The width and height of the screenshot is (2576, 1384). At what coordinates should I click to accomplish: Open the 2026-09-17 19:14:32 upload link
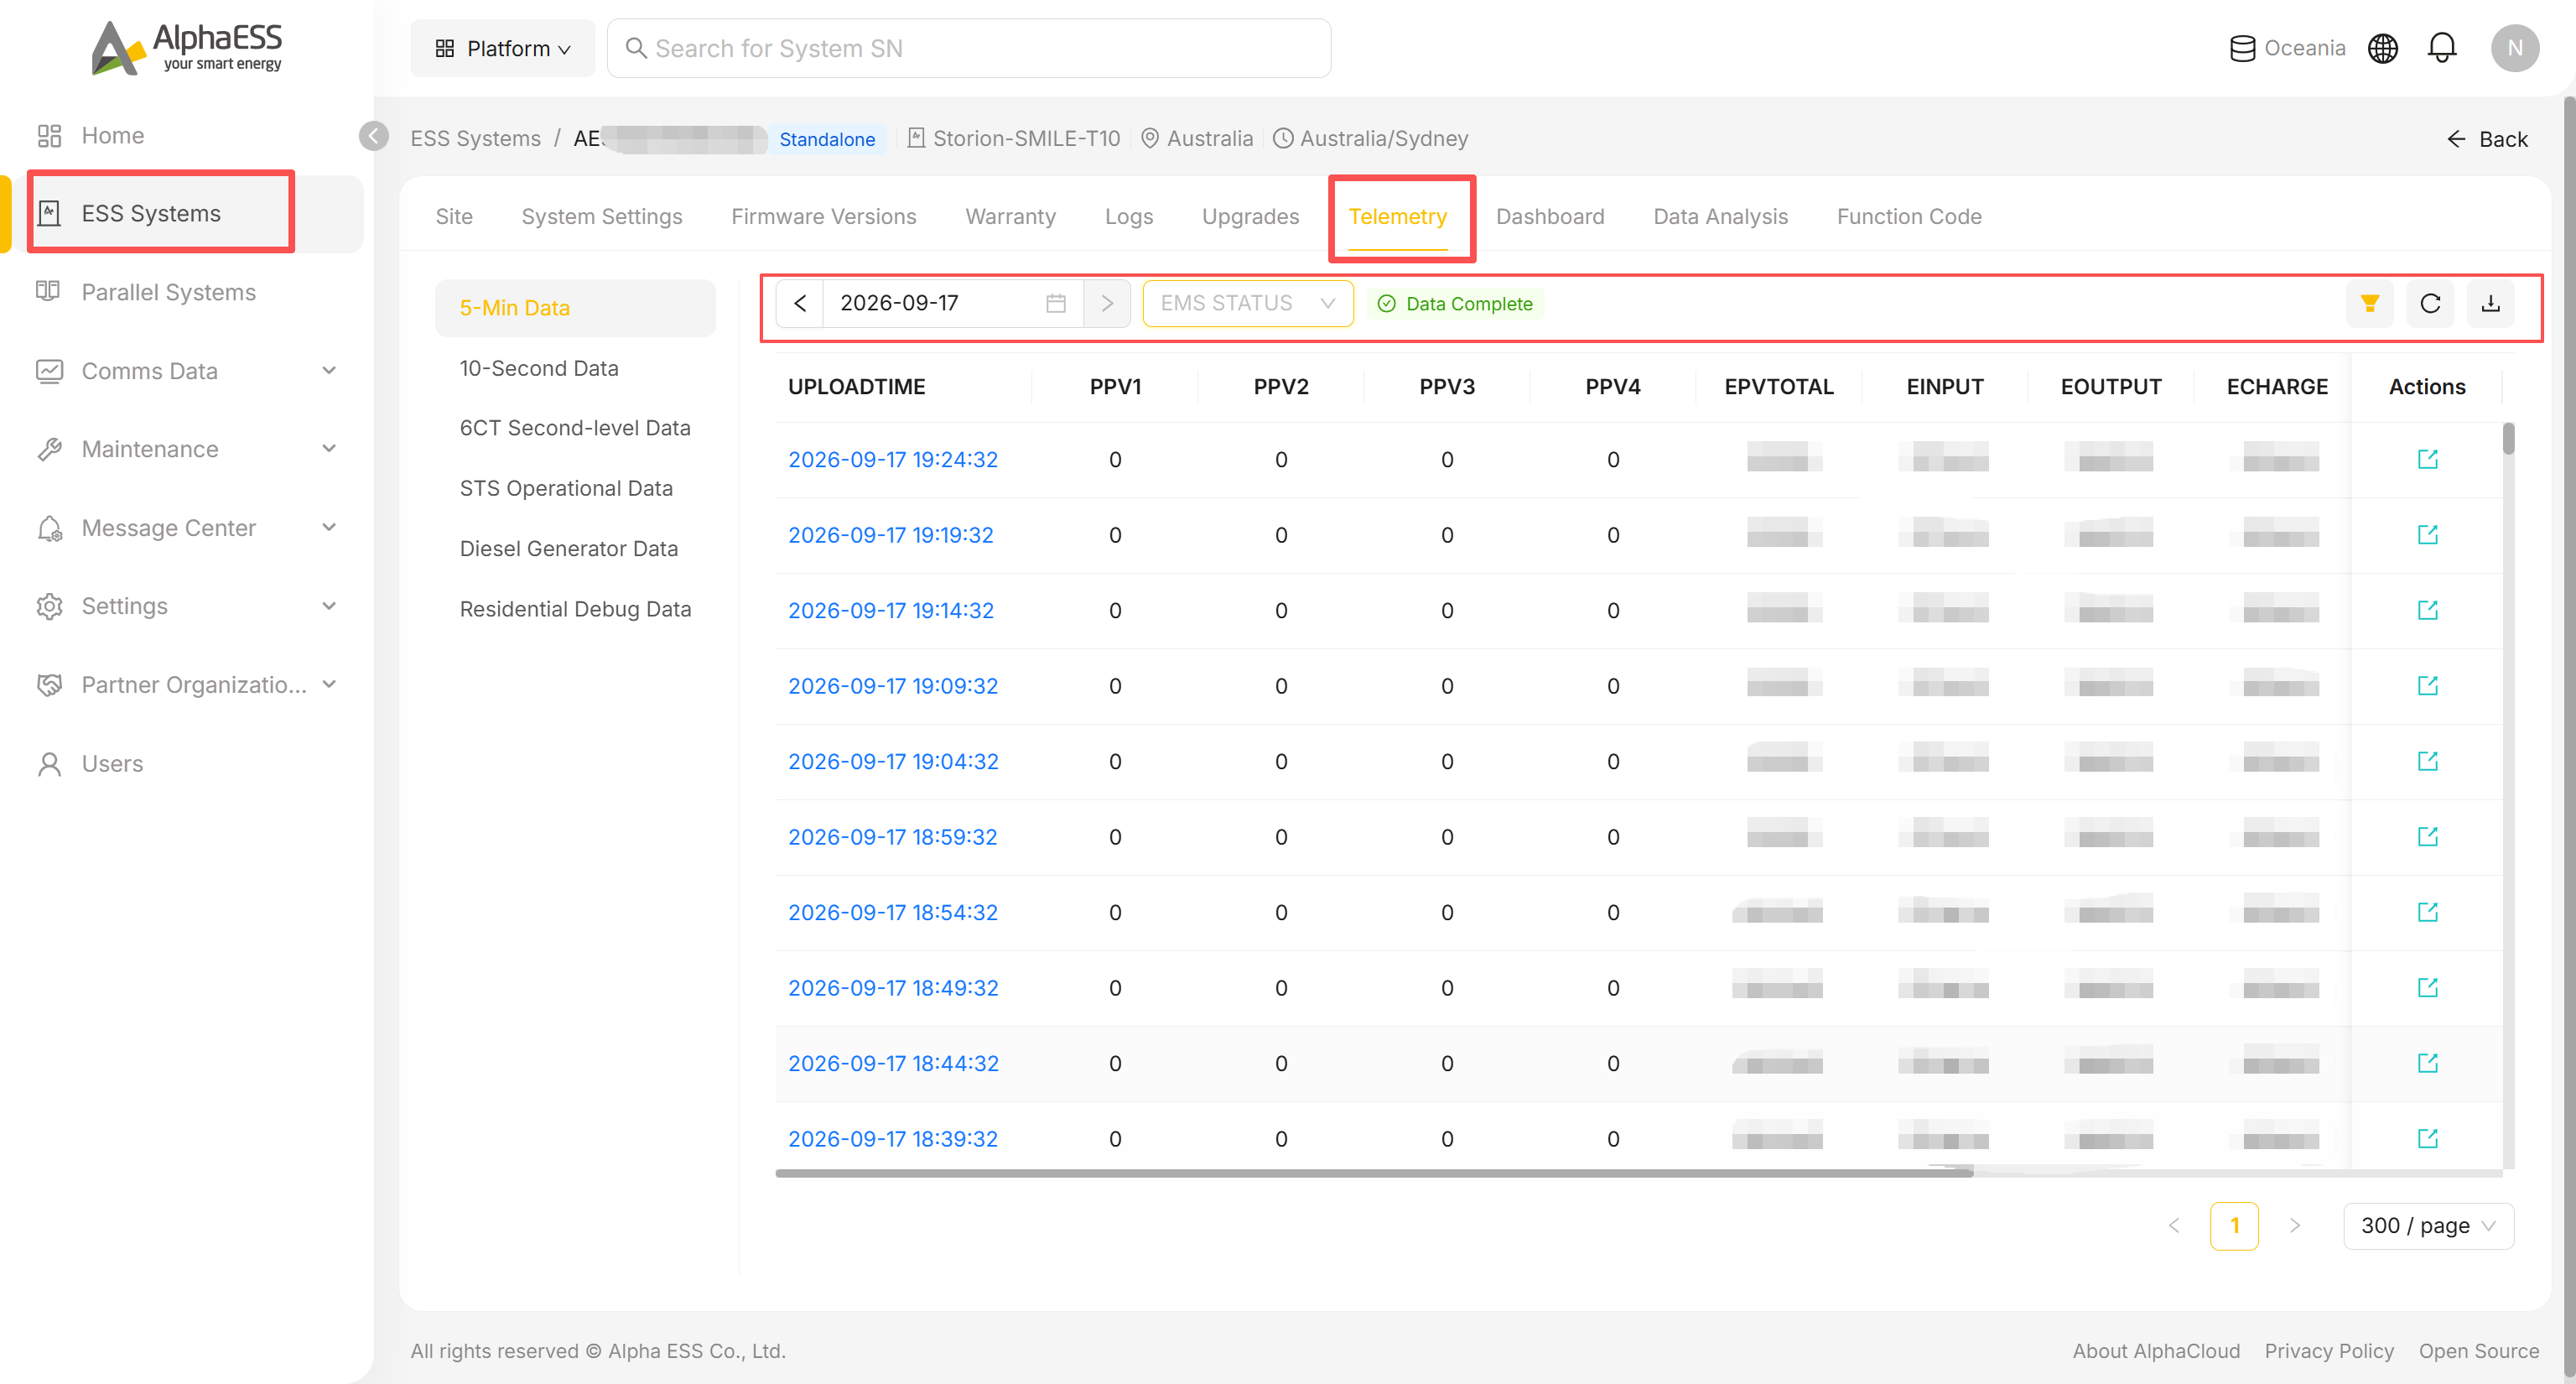890,610
